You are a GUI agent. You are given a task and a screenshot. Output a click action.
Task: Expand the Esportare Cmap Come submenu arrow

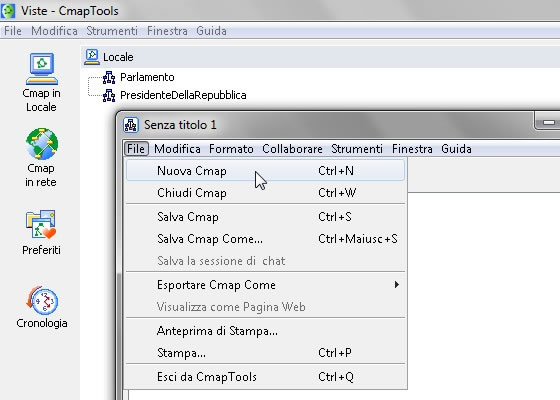coord(396,285)
